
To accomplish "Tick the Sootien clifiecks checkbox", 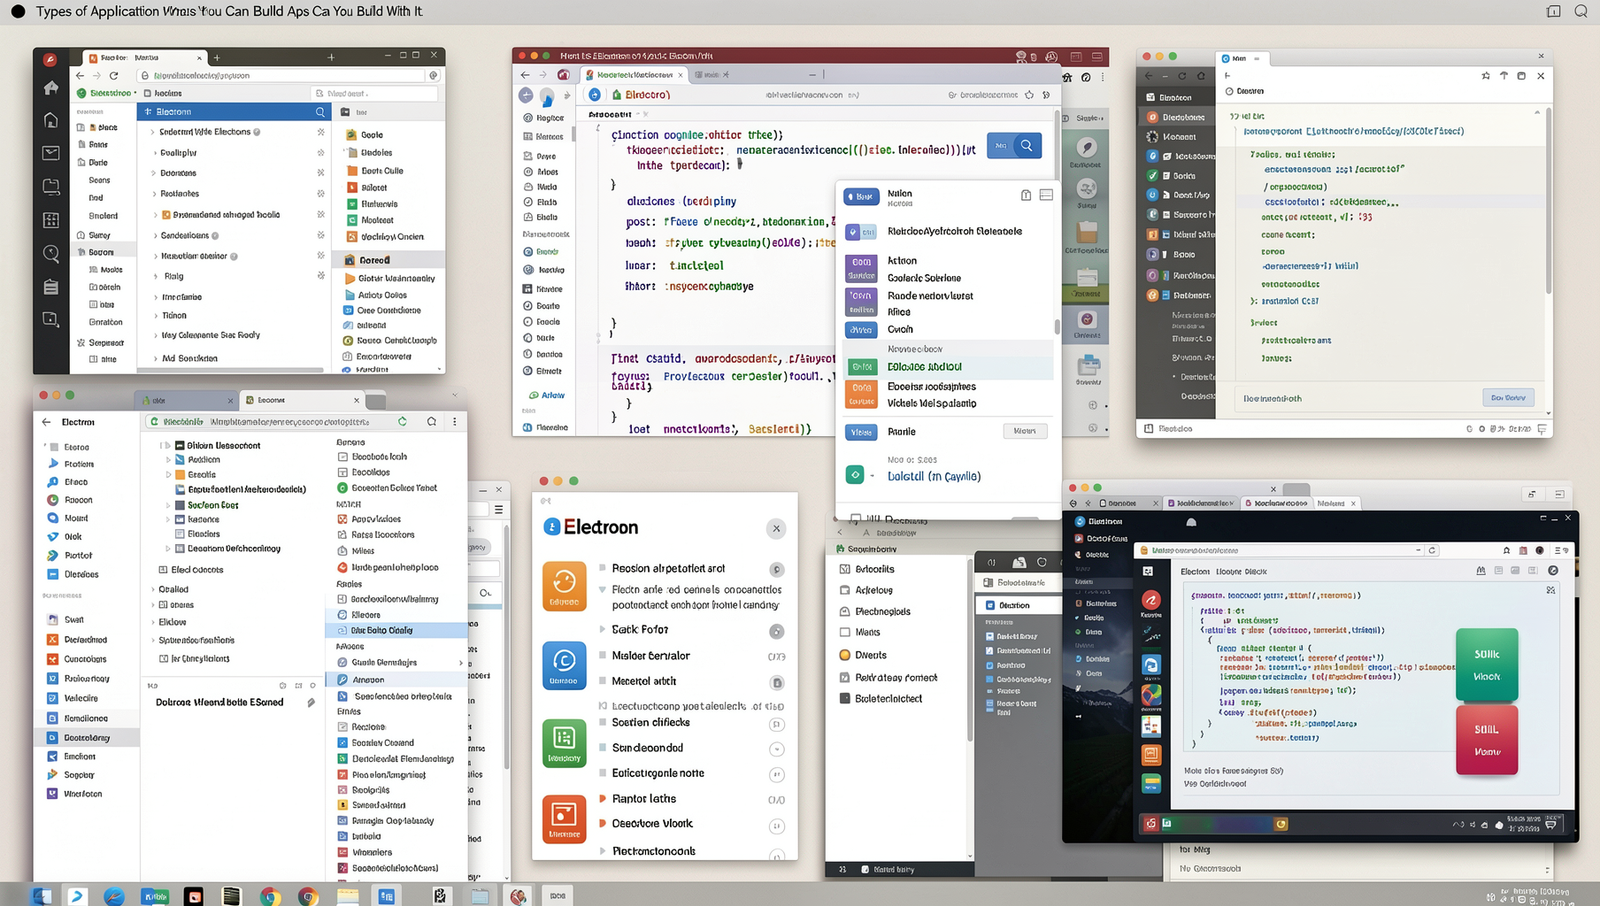I will click(602, 722).
